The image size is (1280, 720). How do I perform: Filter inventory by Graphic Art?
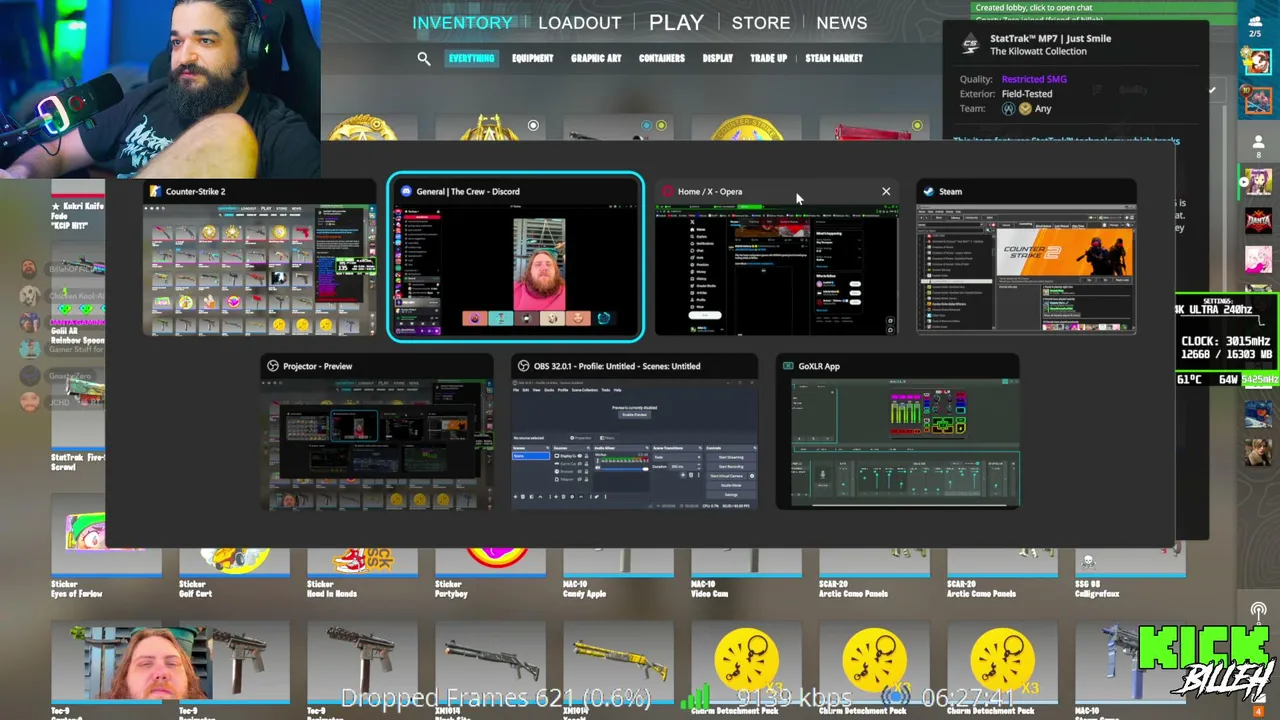pos(596,58)
